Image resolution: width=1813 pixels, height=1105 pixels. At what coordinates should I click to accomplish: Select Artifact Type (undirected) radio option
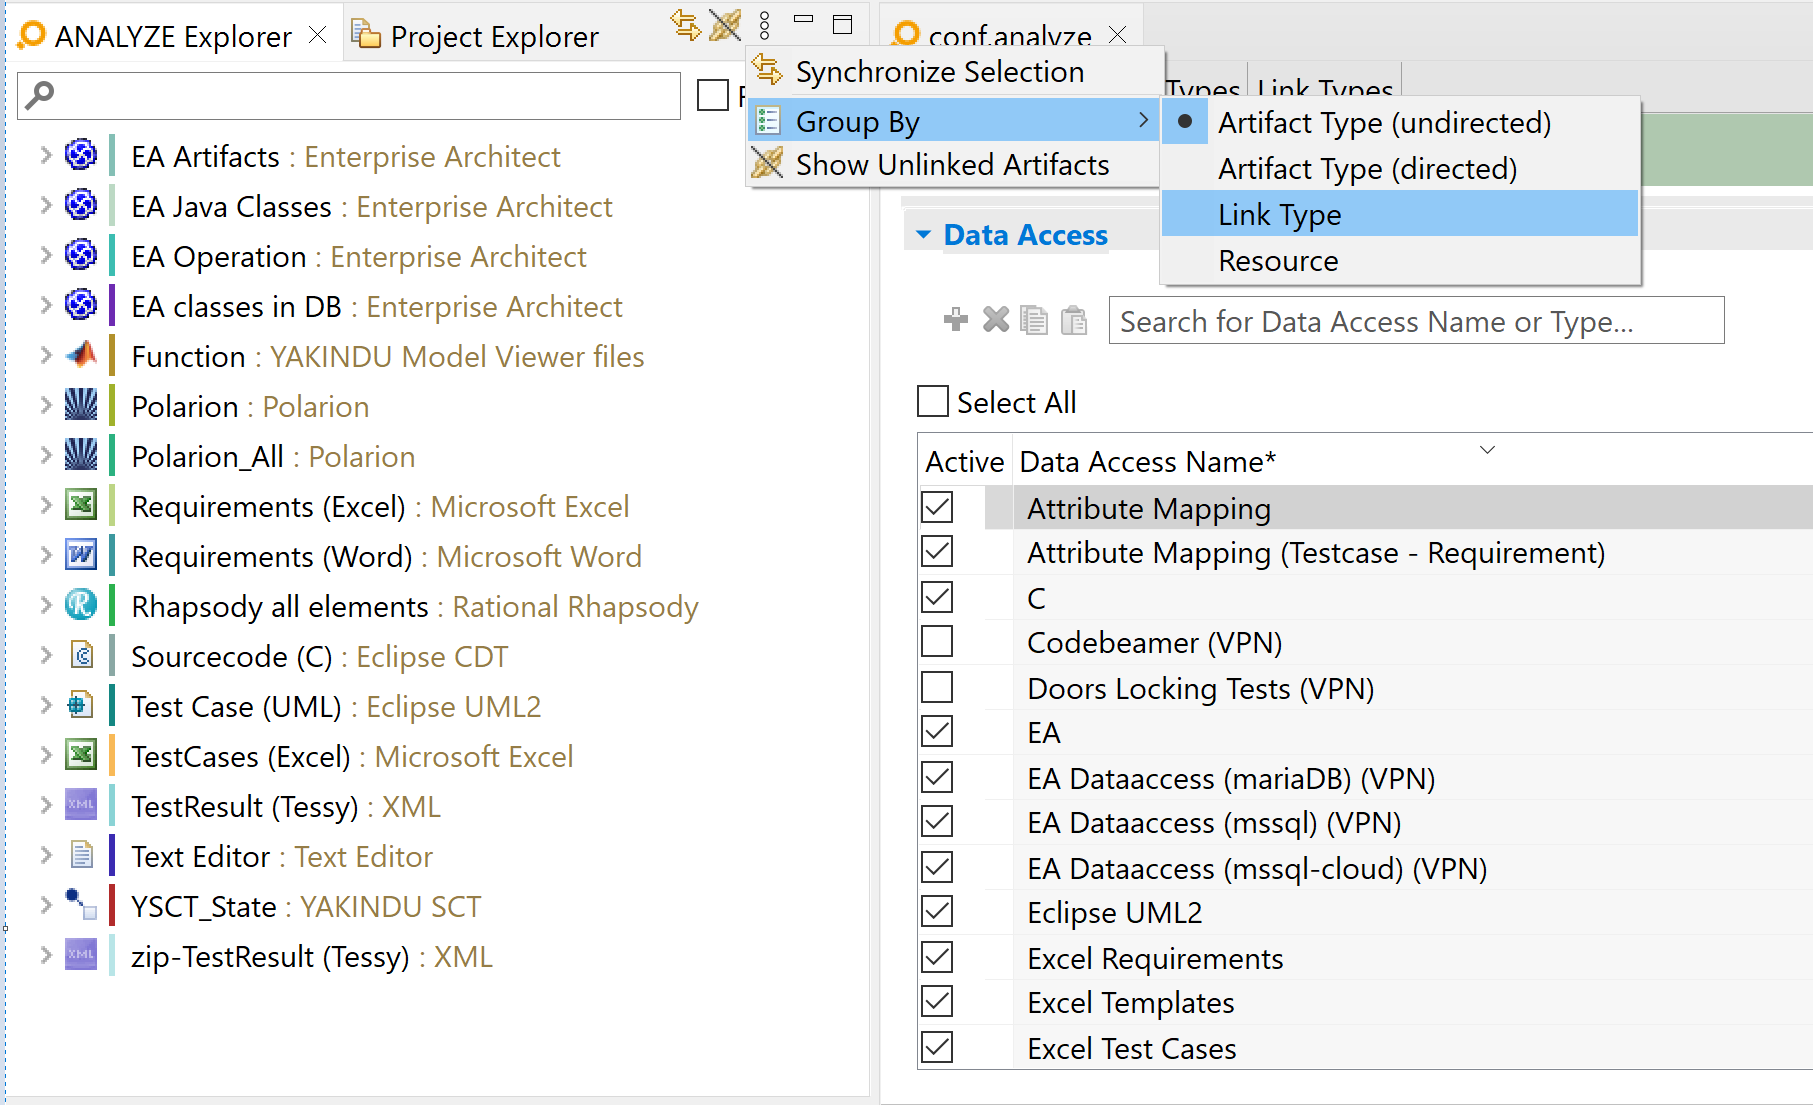1400,122
